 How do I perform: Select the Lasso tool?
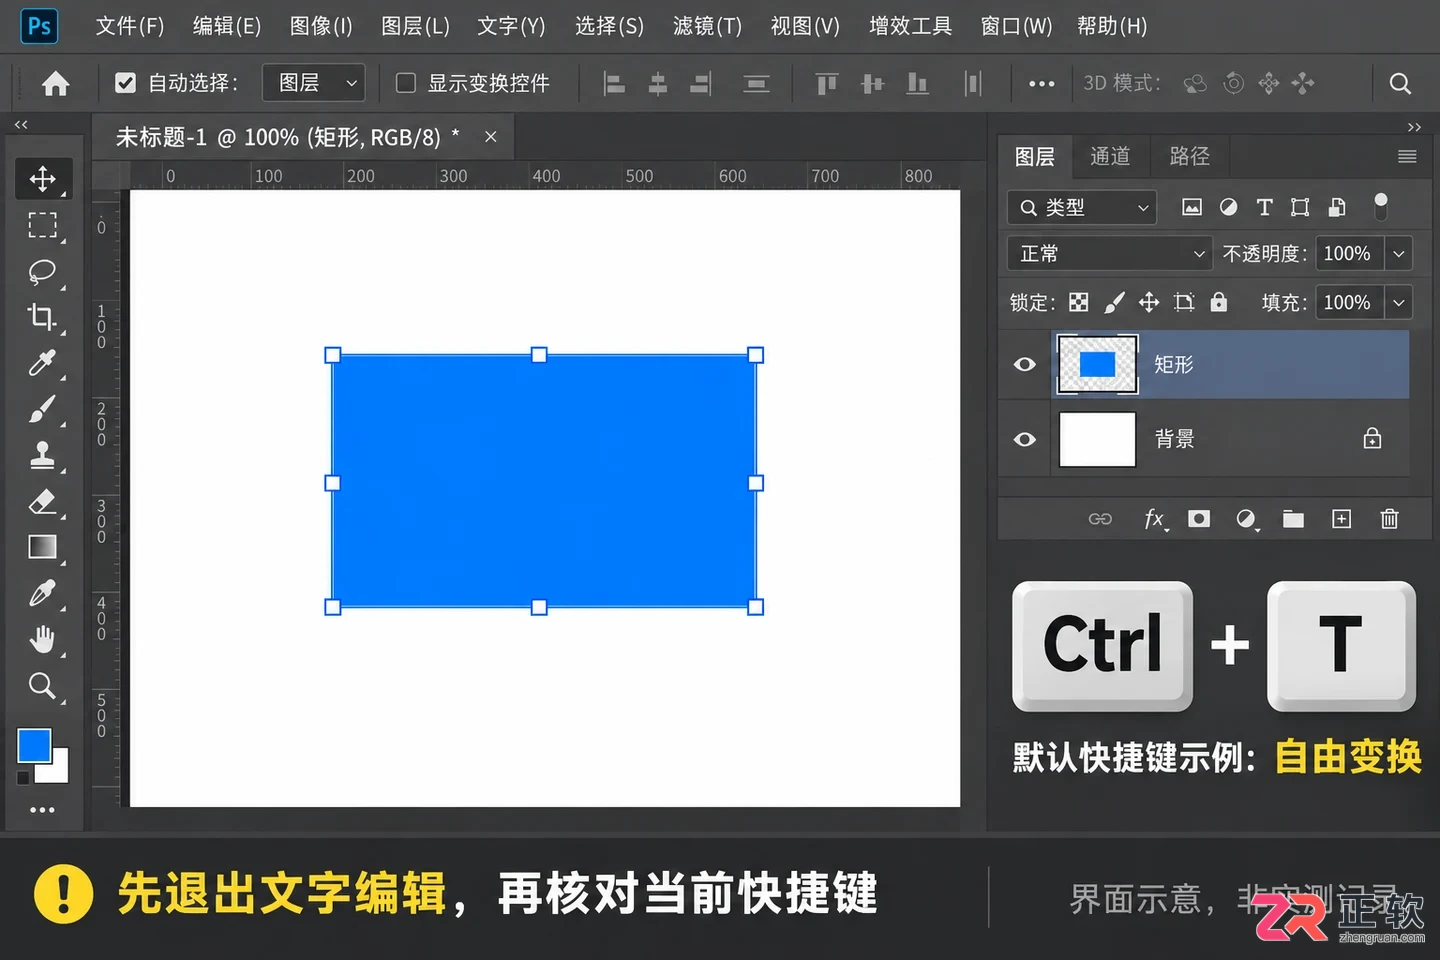click(42, 271)
